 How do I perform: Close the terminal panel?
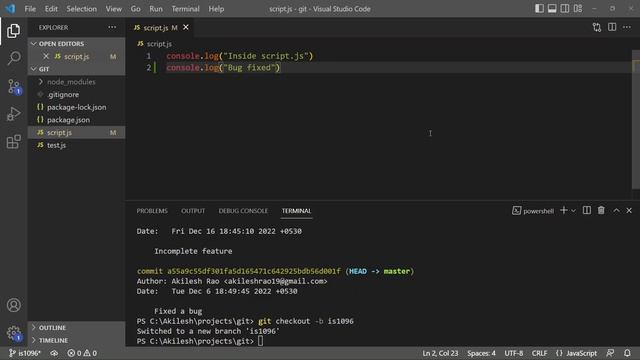pos(629,210)
